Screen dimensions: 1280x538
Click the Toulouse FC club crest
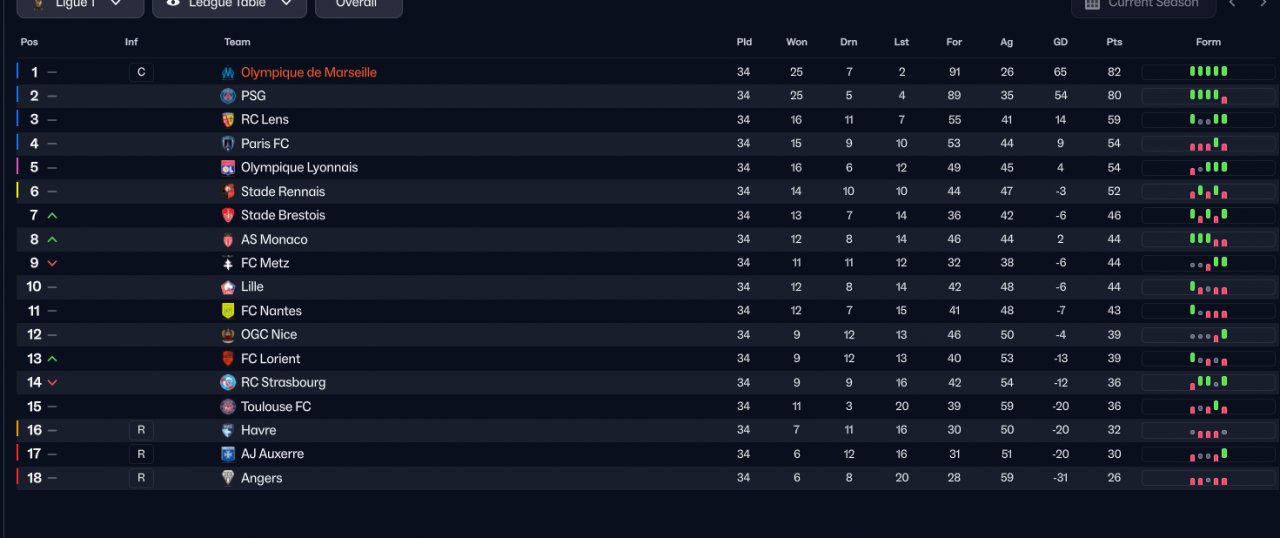tap(228, 407)
